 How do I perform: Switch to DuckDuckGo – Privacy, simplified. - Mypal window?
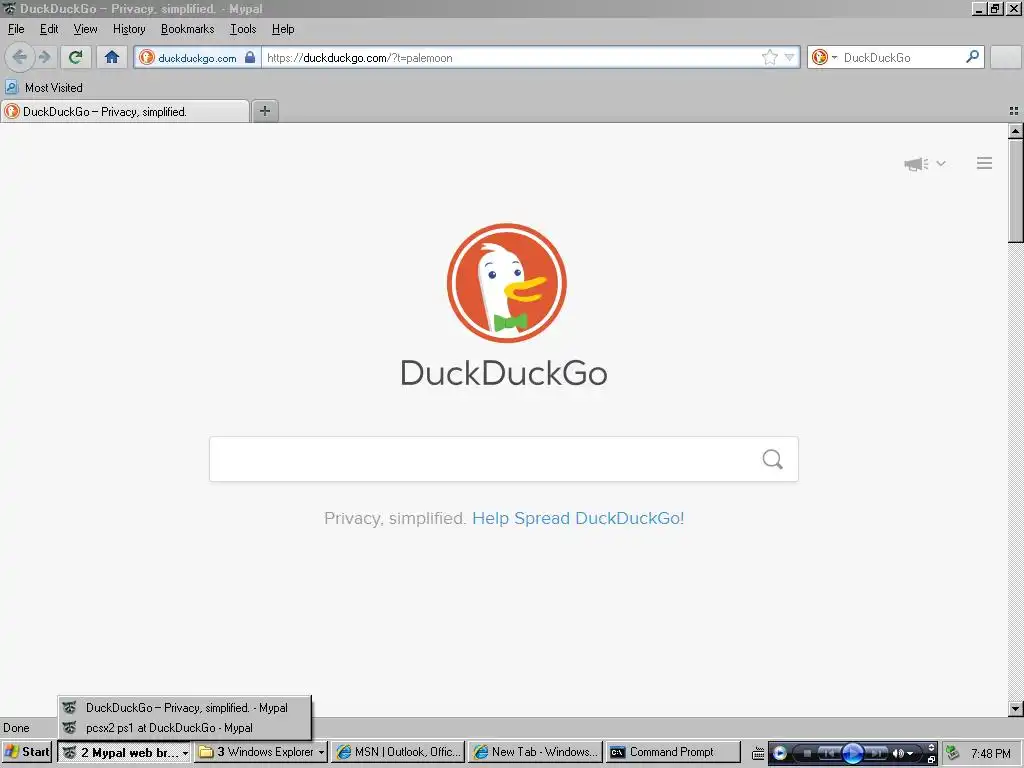(184, 707)
